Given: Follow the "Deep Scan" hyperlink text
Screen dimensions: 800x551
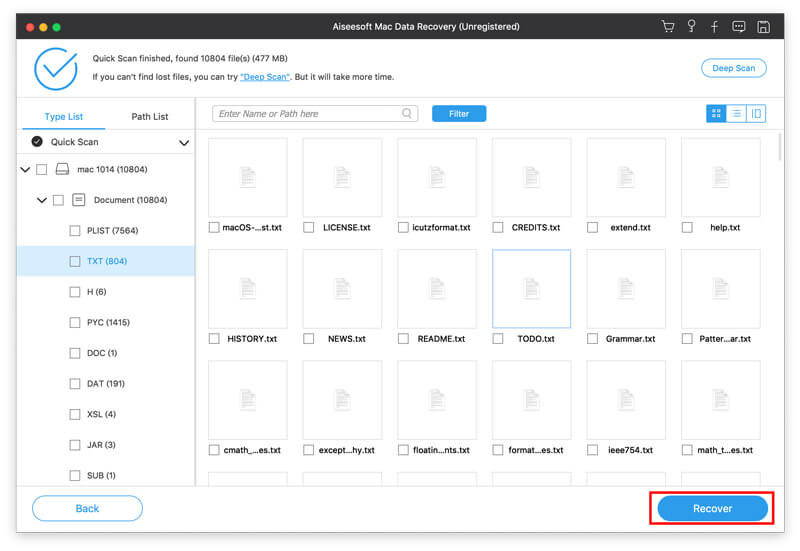Looking at the screenshot, I should point(265,77).
